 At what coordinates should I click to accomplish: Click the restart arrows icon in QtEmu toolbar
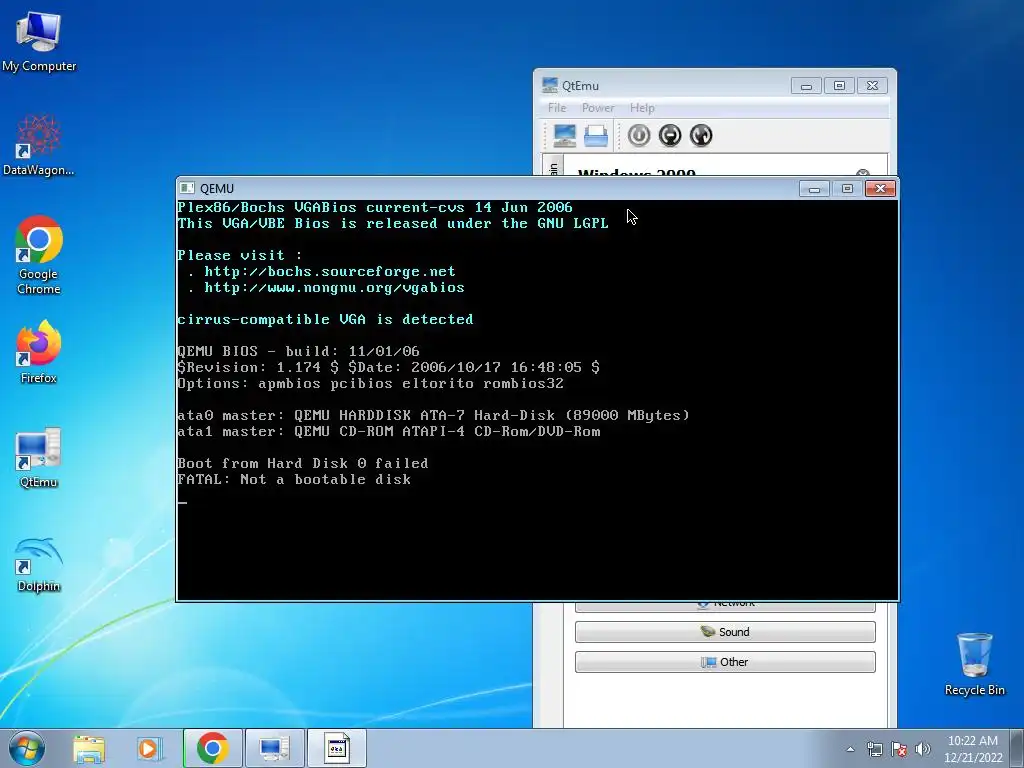pyautogui.click(x=701, y=135)
